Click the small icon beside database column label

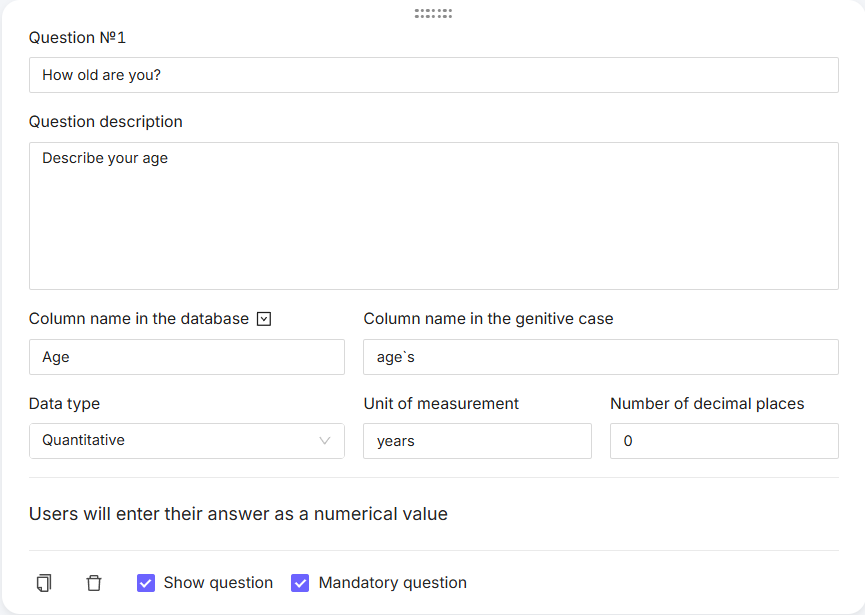click(x=264, y=319)
